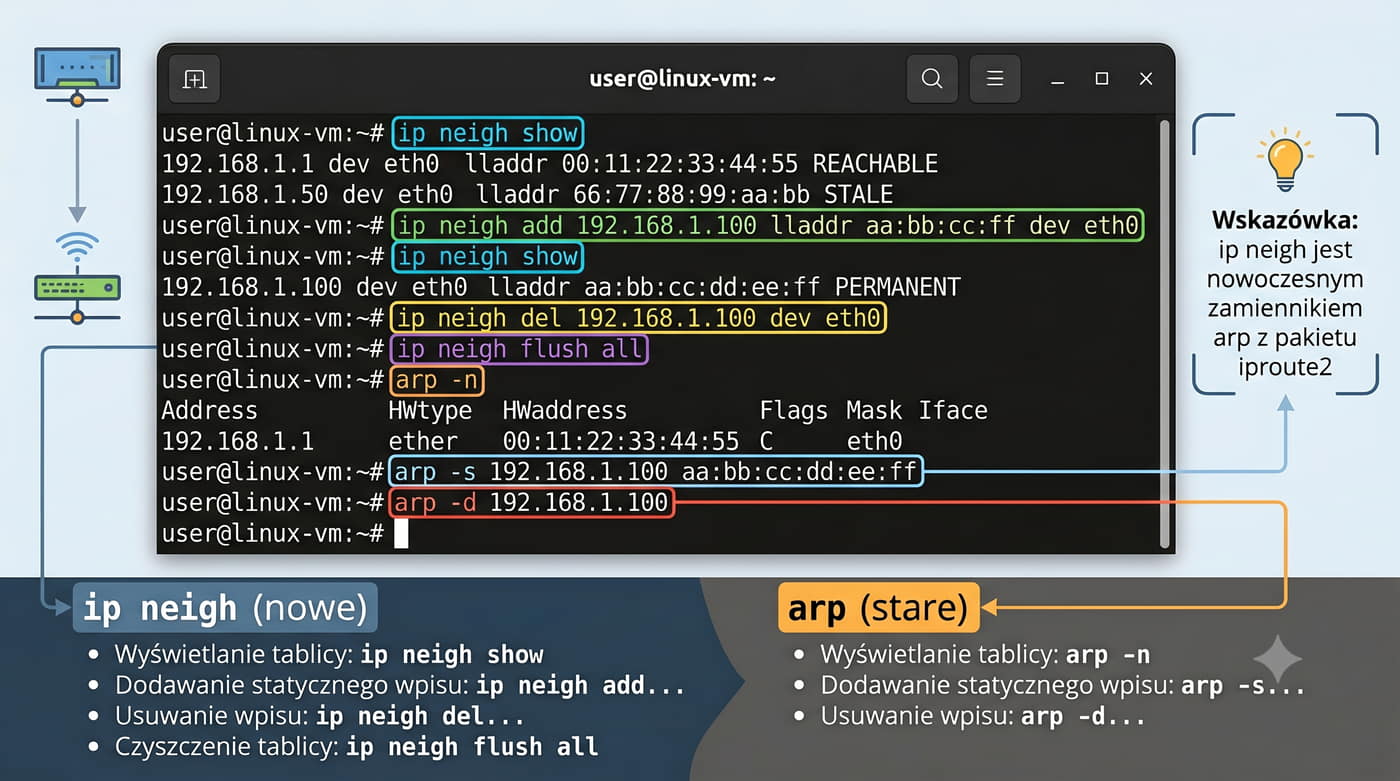Click the yellow highlighted ip neigh del command
Image resolution: width=1400 pixels, height=781 pixels.
(639, 318)
